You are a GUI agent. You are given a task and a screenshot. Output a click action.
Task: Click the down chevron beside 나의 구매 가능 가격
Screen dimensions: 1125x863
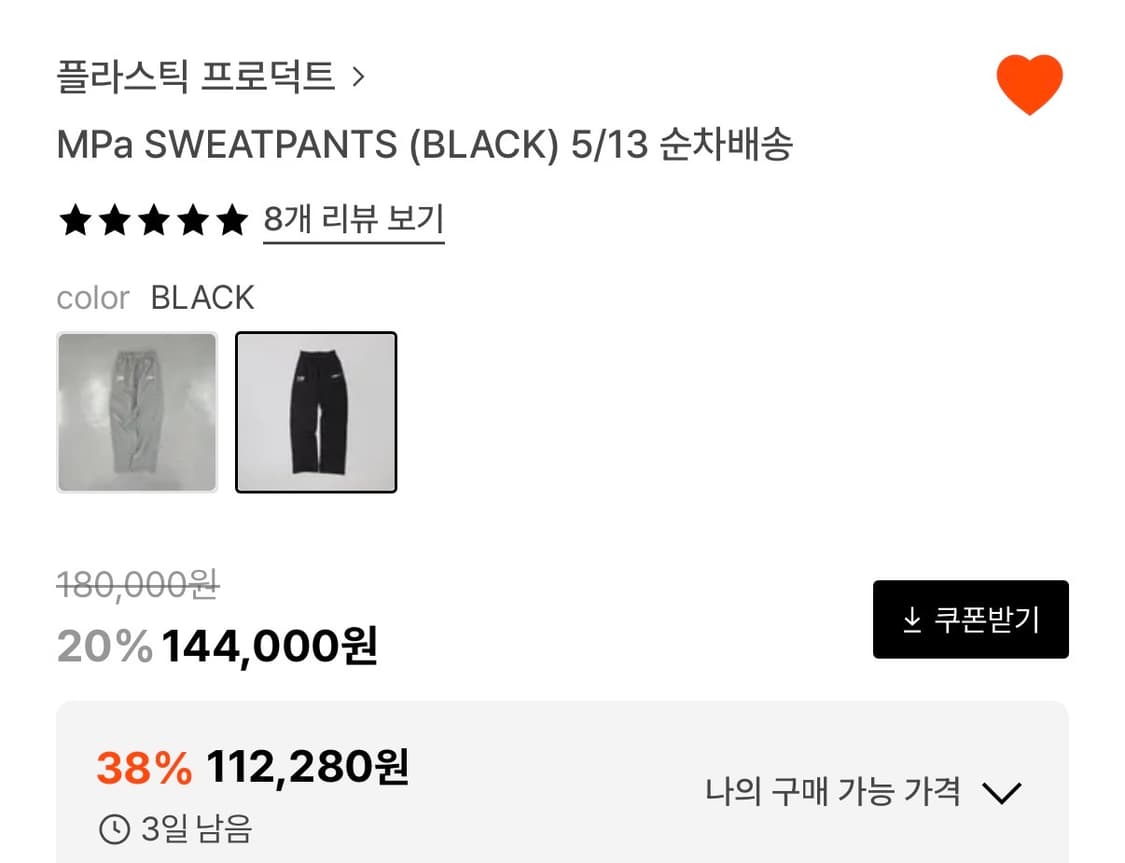coord(1001,793)
